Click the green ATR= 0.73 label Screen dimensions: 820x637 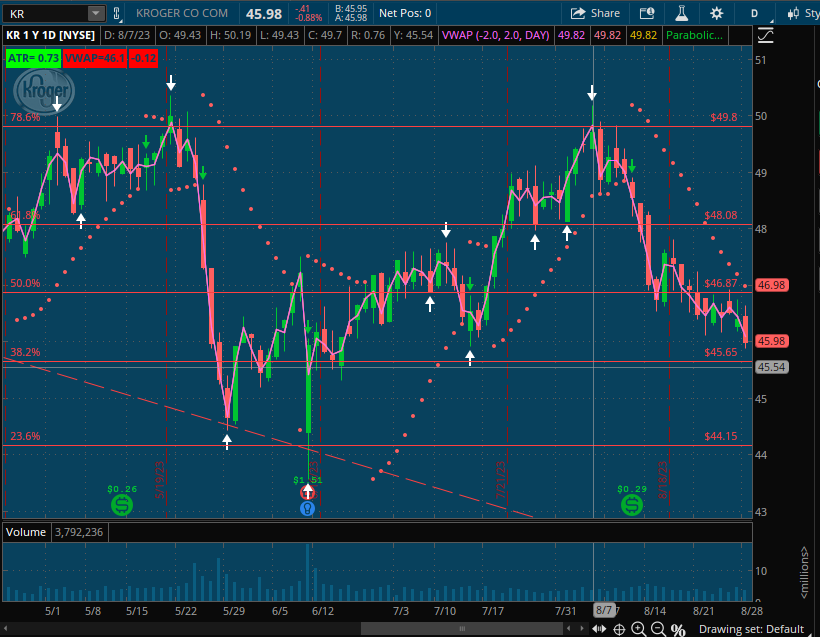33,58
